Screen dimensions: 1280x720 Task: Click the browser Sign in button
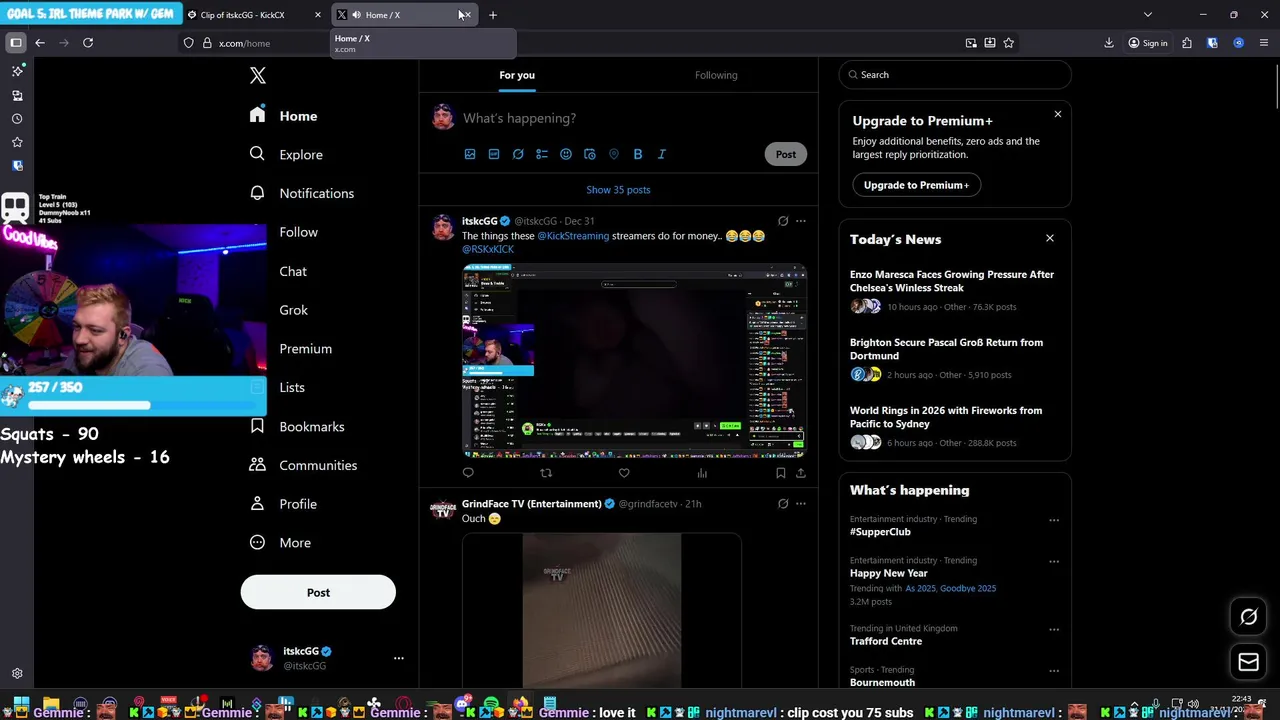point(1148,43)
